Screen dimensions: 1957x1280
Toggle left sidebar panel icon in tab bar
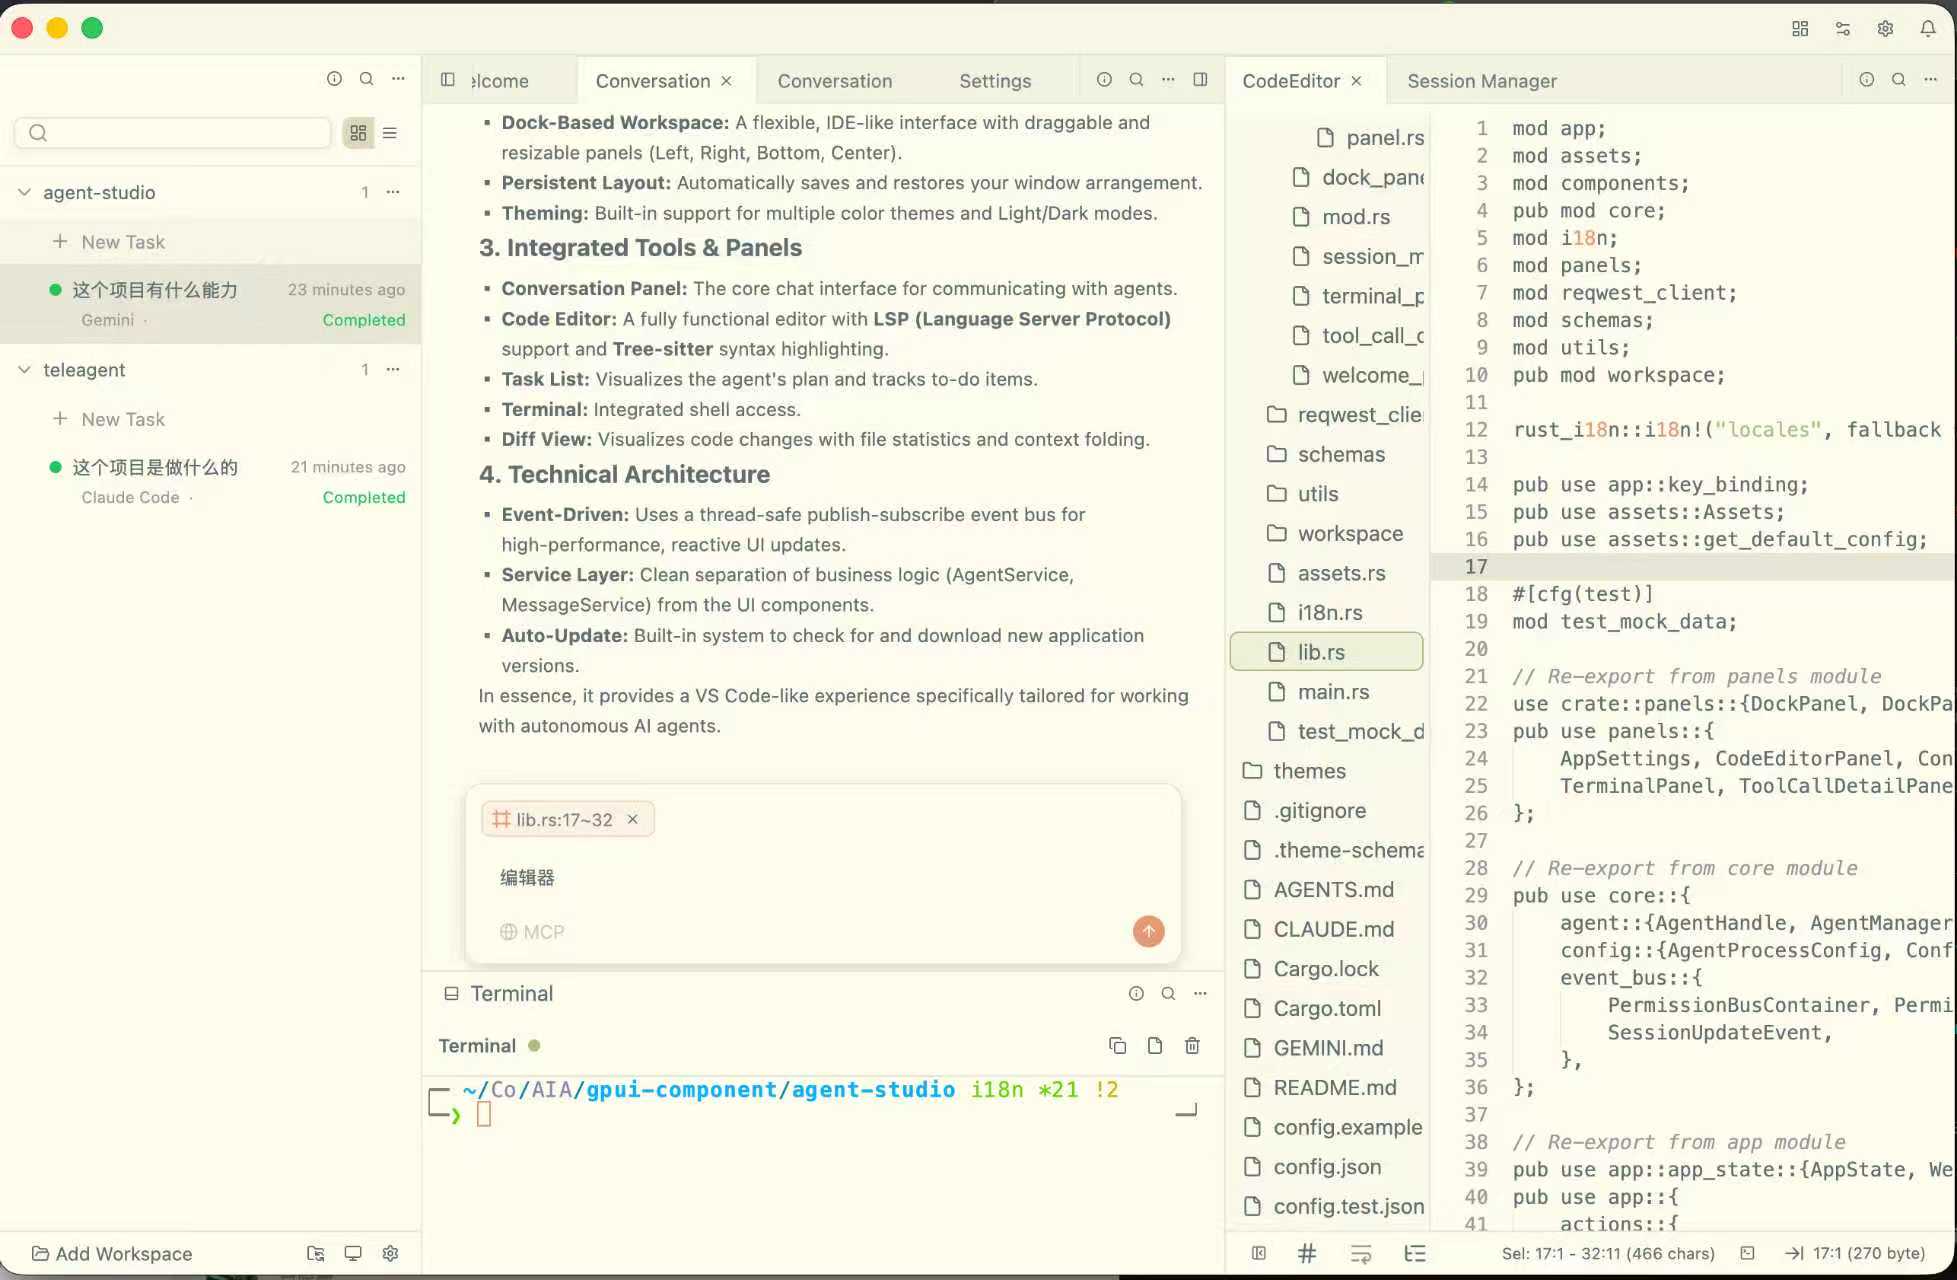448,80
